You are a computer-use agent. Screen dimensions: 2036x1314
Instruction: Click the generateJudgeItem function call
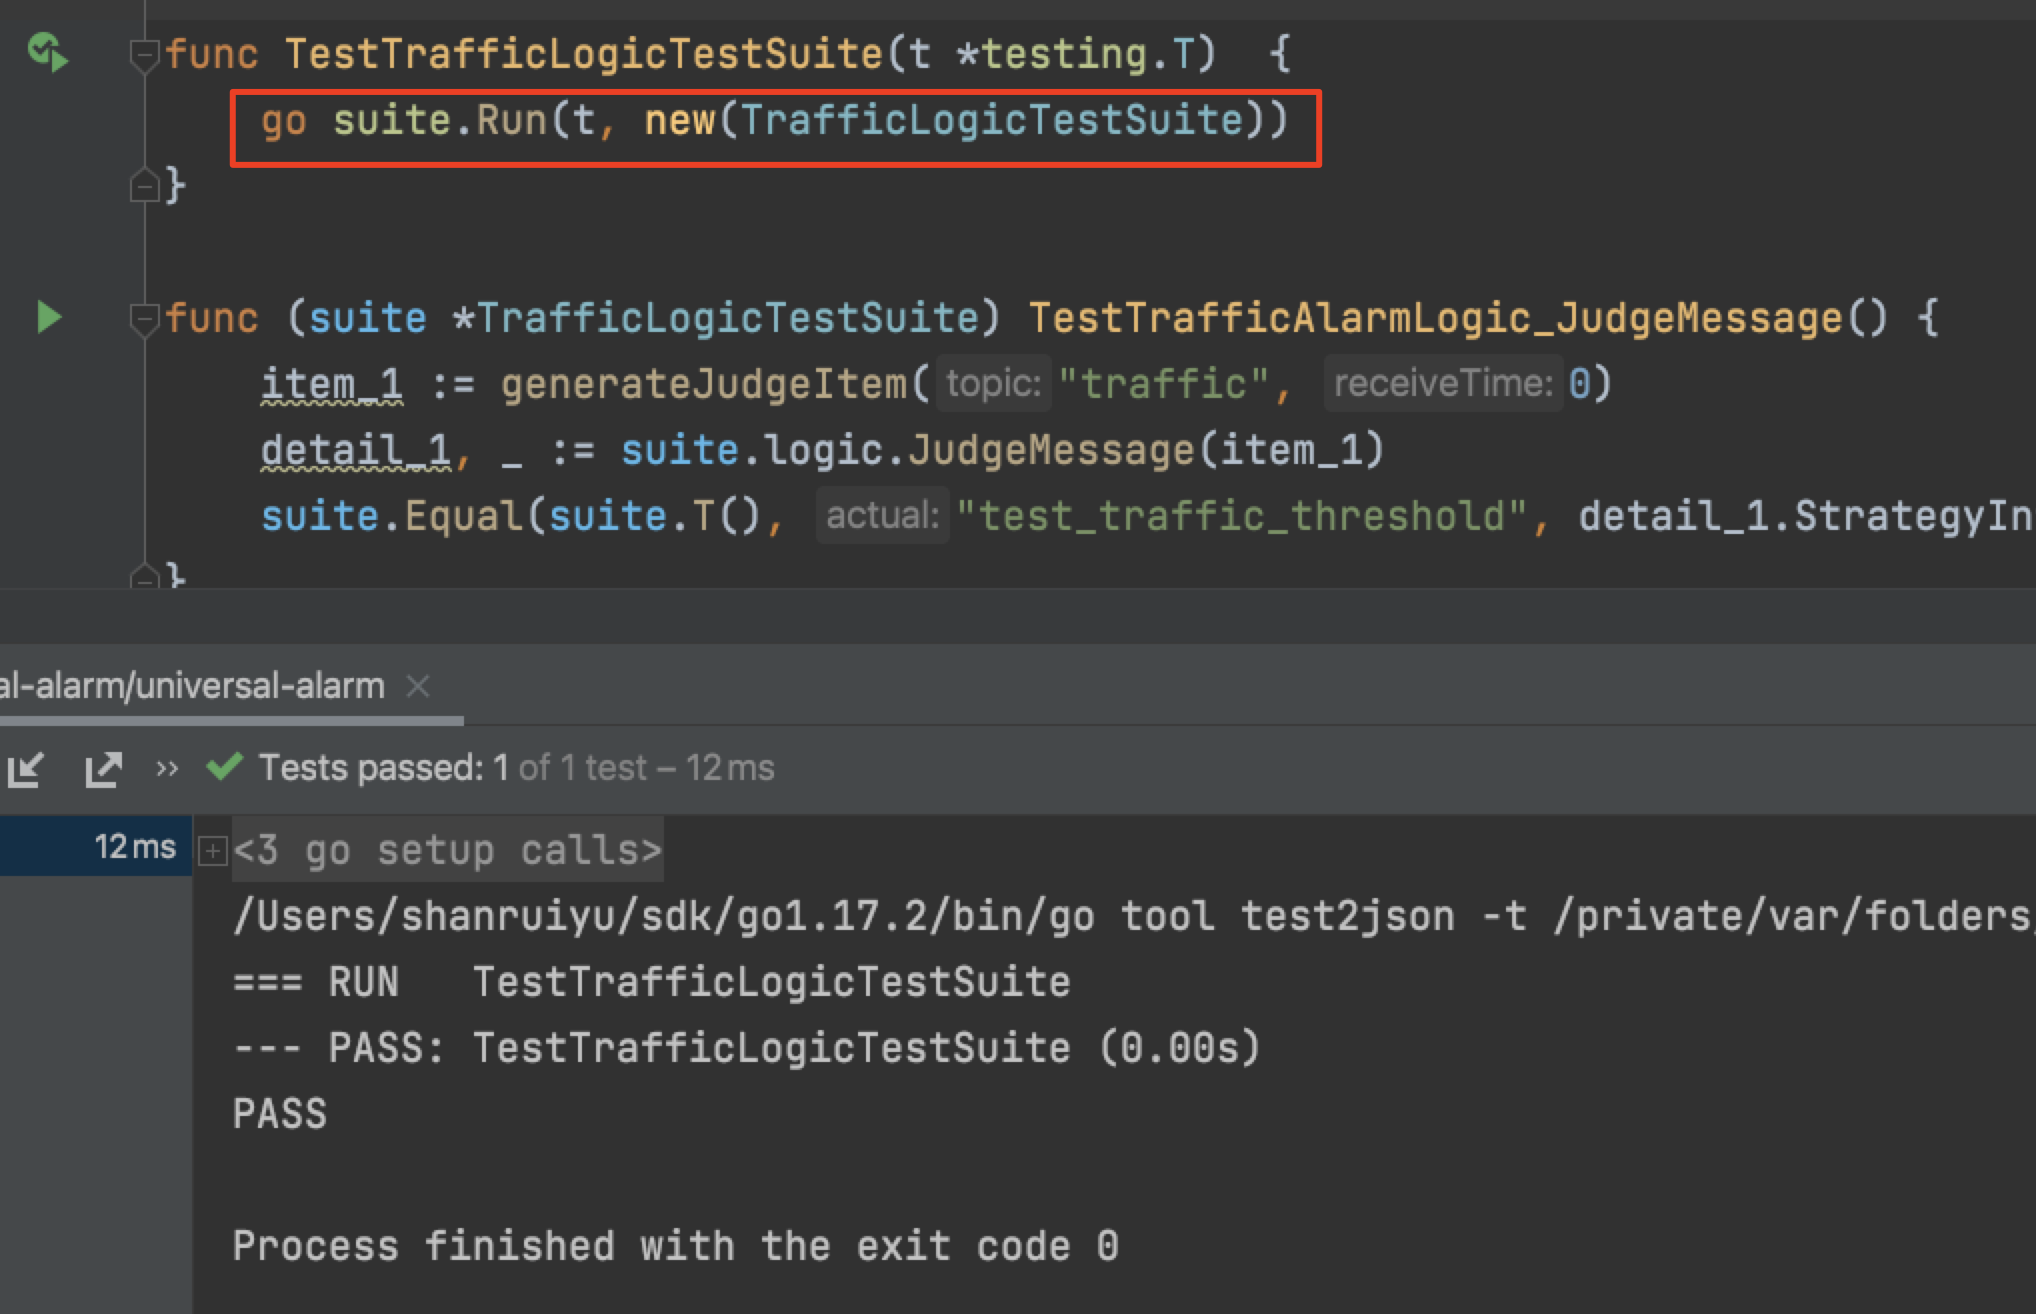[703, 384]
